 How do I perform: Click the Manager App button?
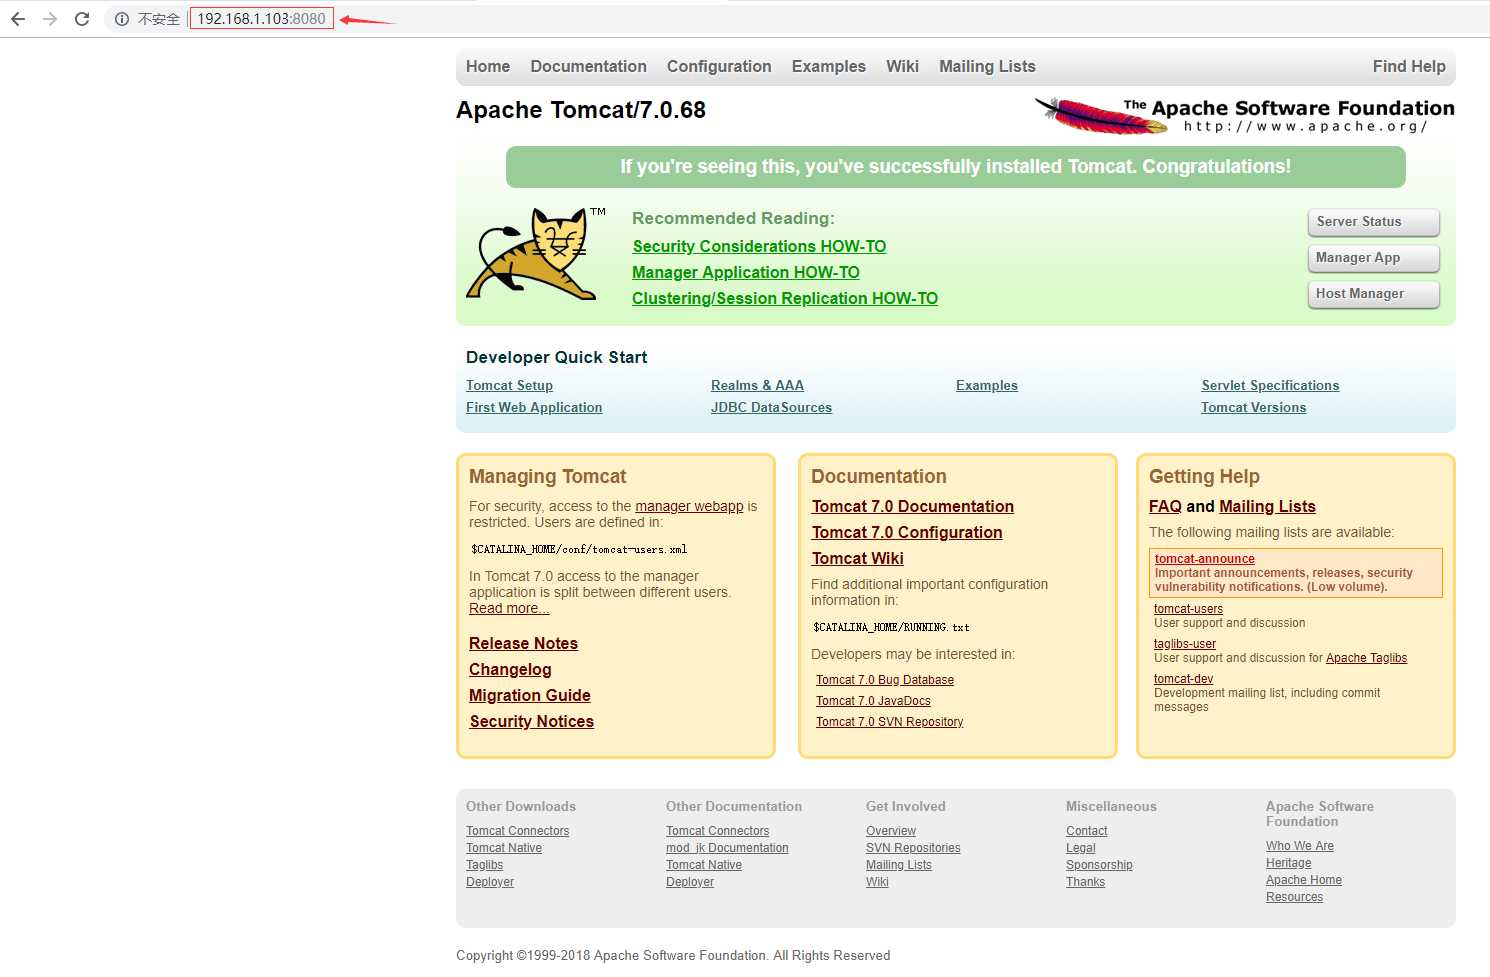click(x=1373, y=258)
